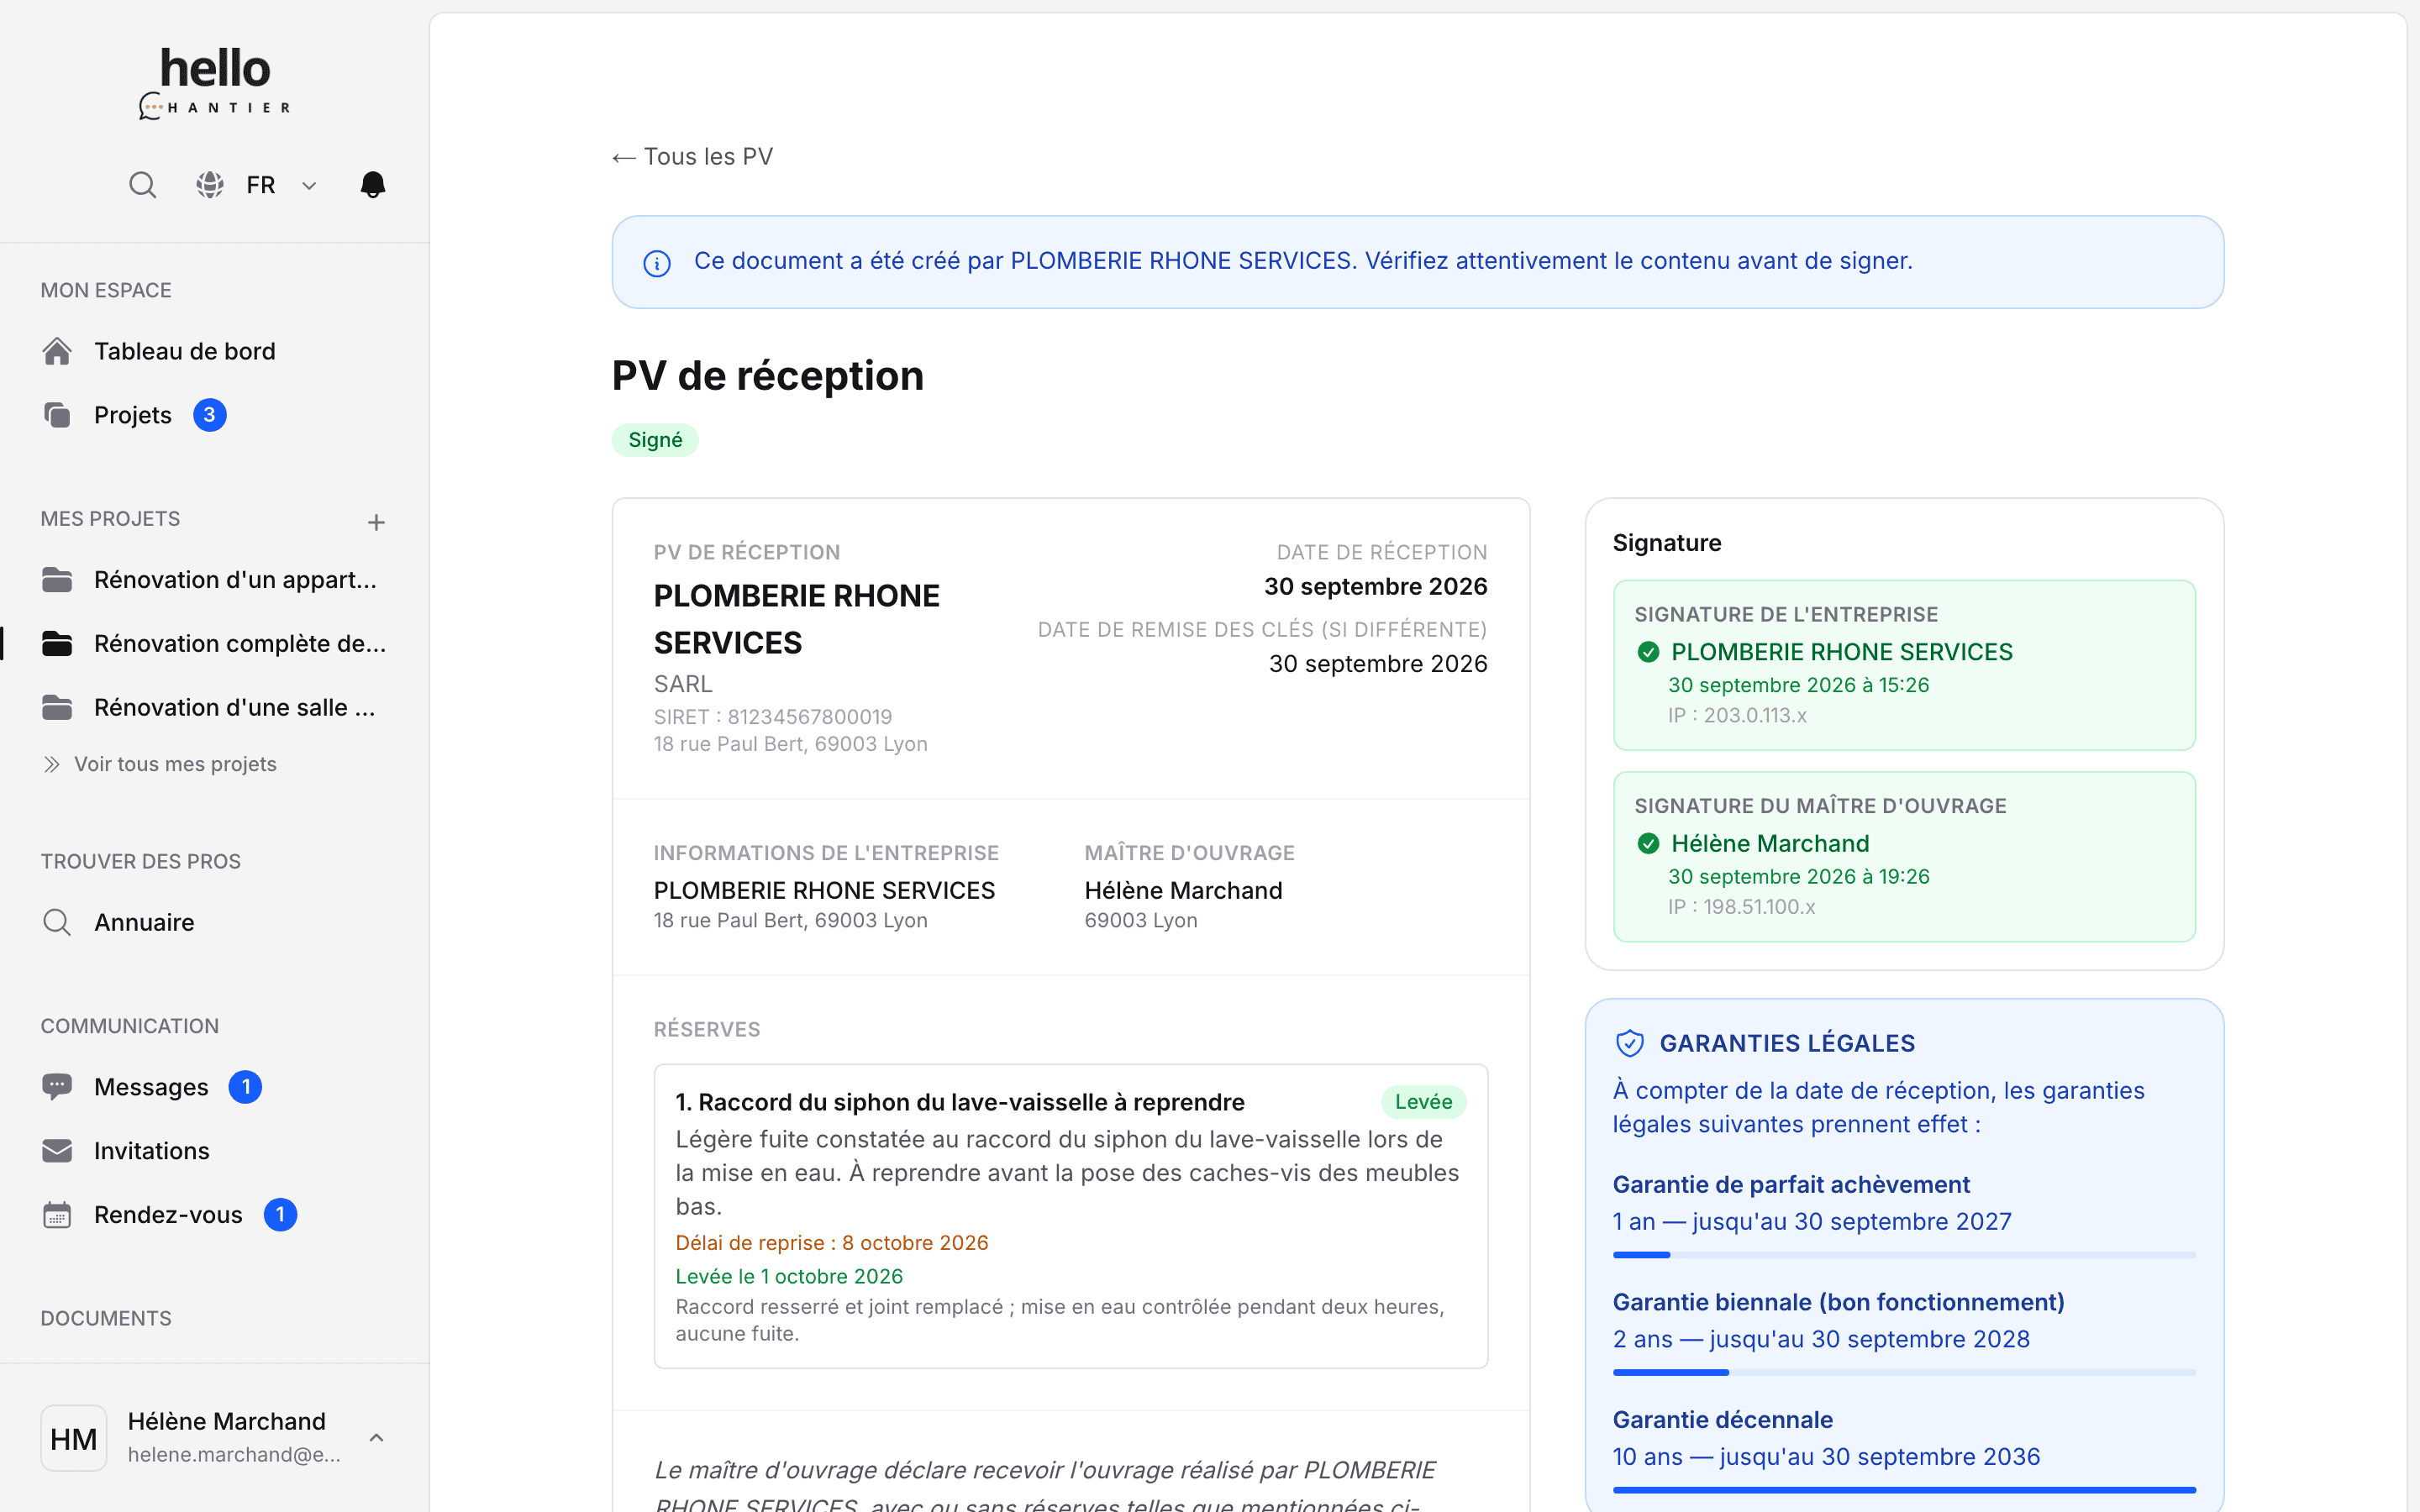The image size is (2420, 1512).
Task: Click the Invitations envelope icon
Action: [57, 1151]
